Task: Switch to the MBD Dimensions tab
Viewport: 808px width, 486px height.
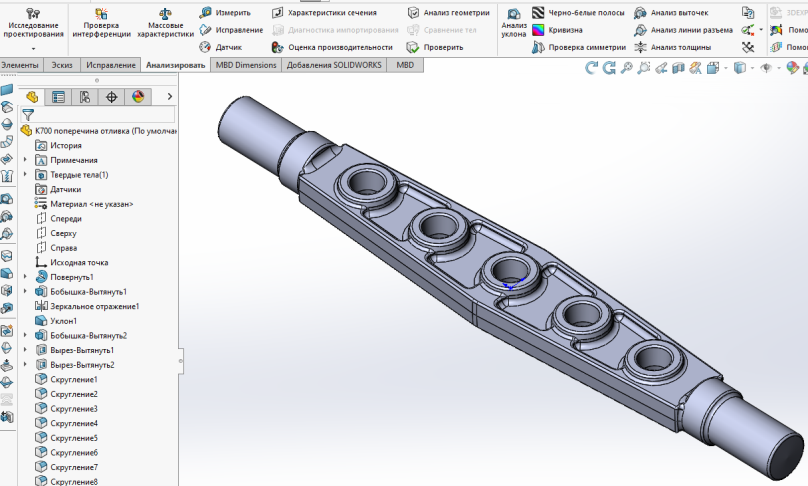Action: (x=246, y=65)
